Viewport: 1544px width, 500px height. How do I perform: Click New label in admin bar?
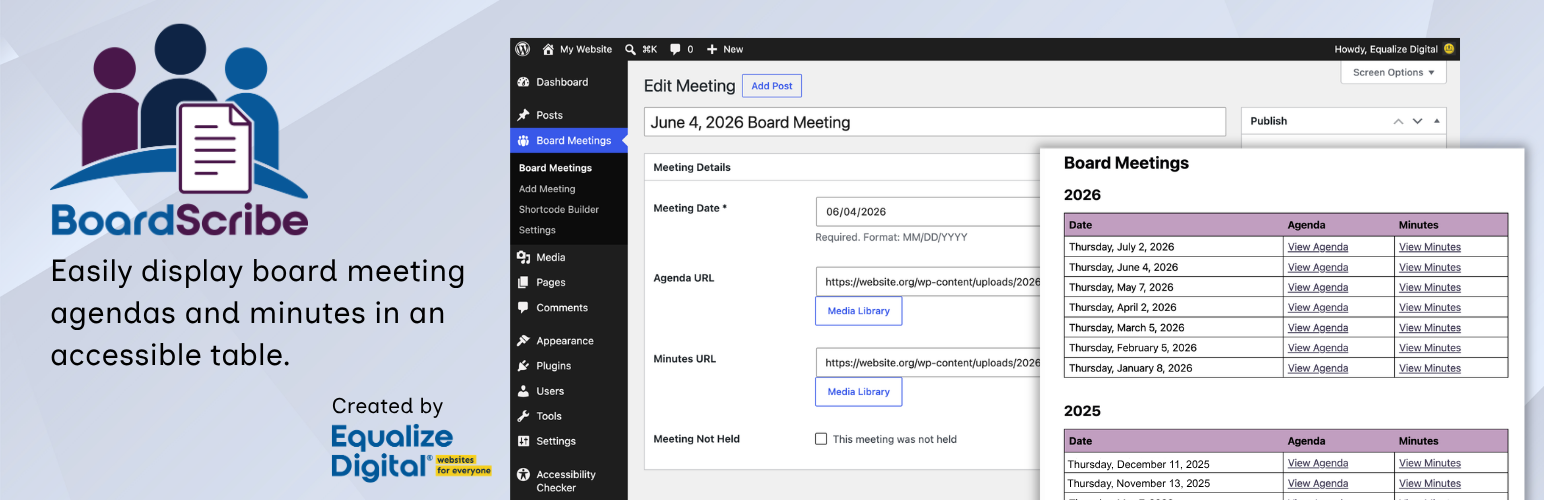tap(733, 49)
